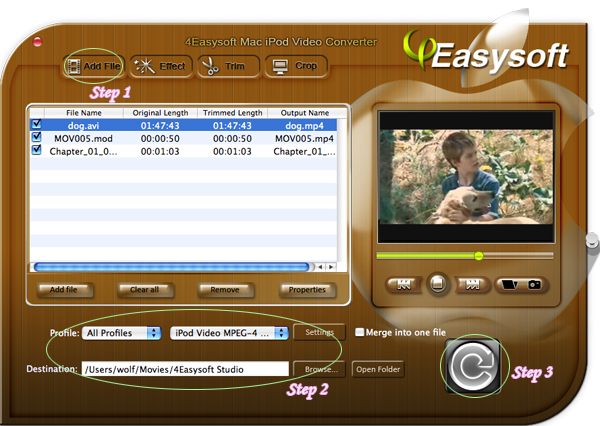Click the lower Add file button
The image size is (600, 426).
[x=64, y=290]
